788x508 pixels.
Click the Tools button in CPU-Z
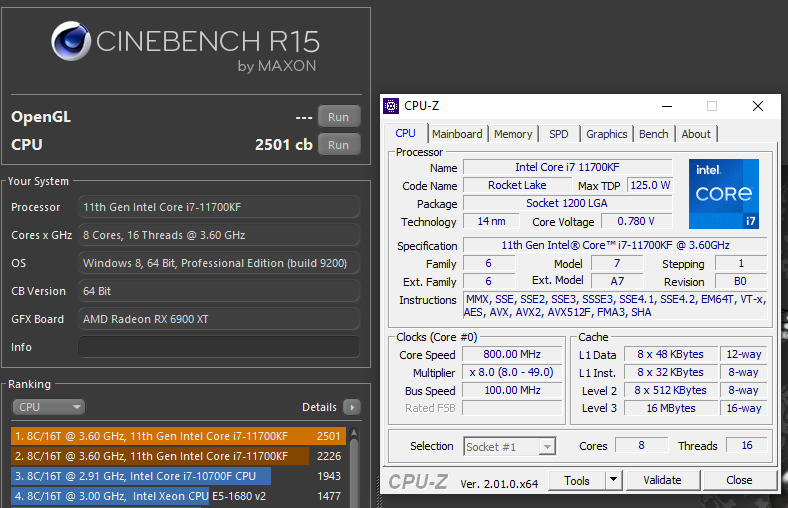pos(577,480)
